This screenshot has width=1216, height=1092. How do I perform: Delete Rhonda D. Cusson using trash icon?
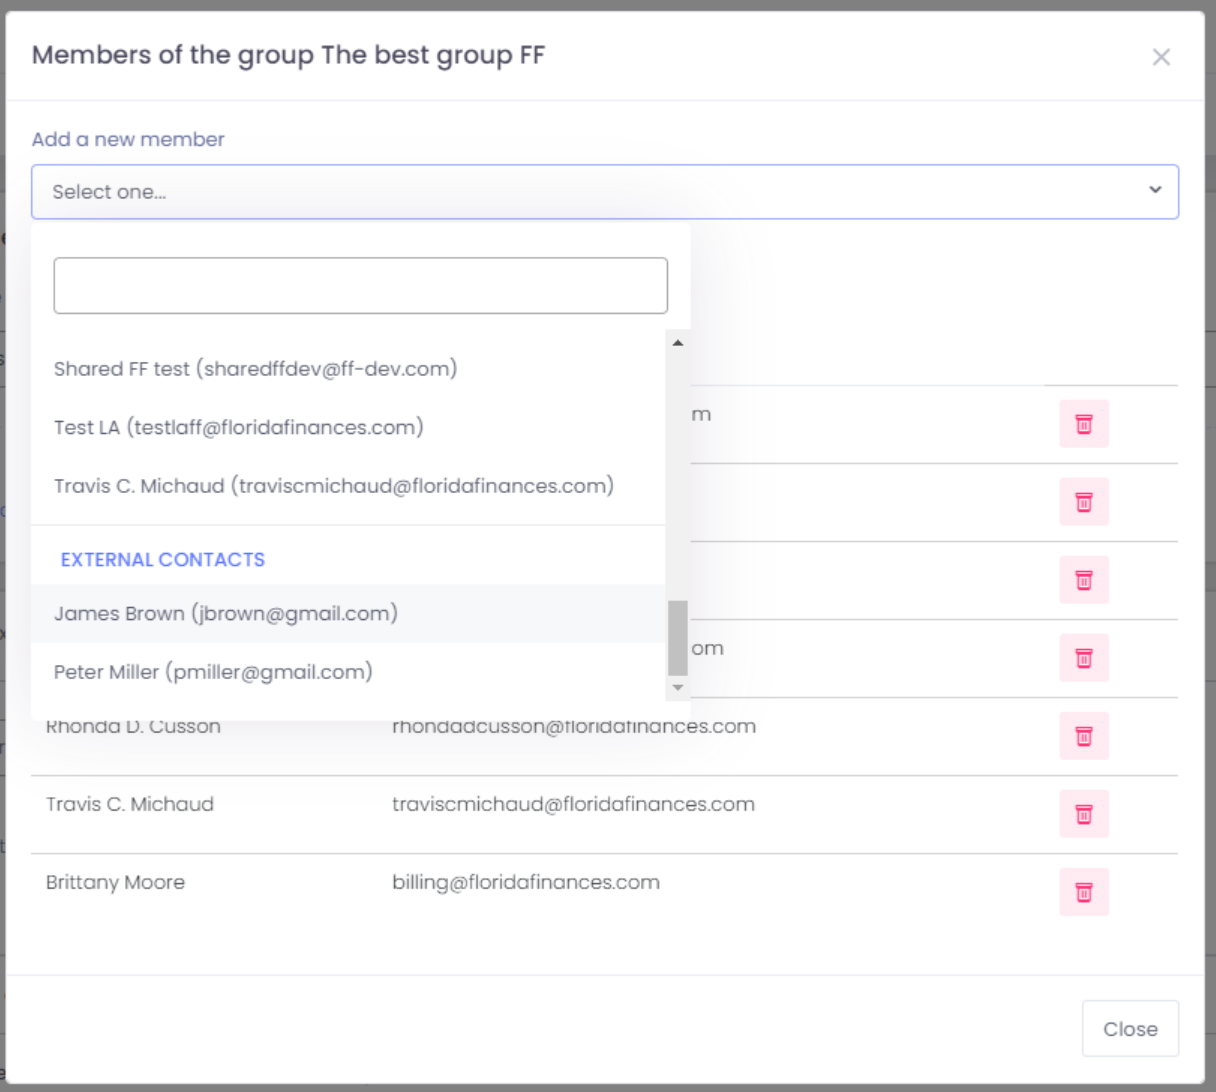click(x=1083, y=736)
